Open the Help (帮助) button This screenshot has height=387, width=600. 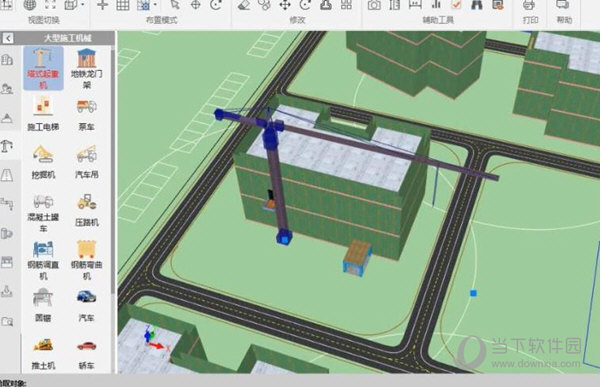(x=564, y=11)
